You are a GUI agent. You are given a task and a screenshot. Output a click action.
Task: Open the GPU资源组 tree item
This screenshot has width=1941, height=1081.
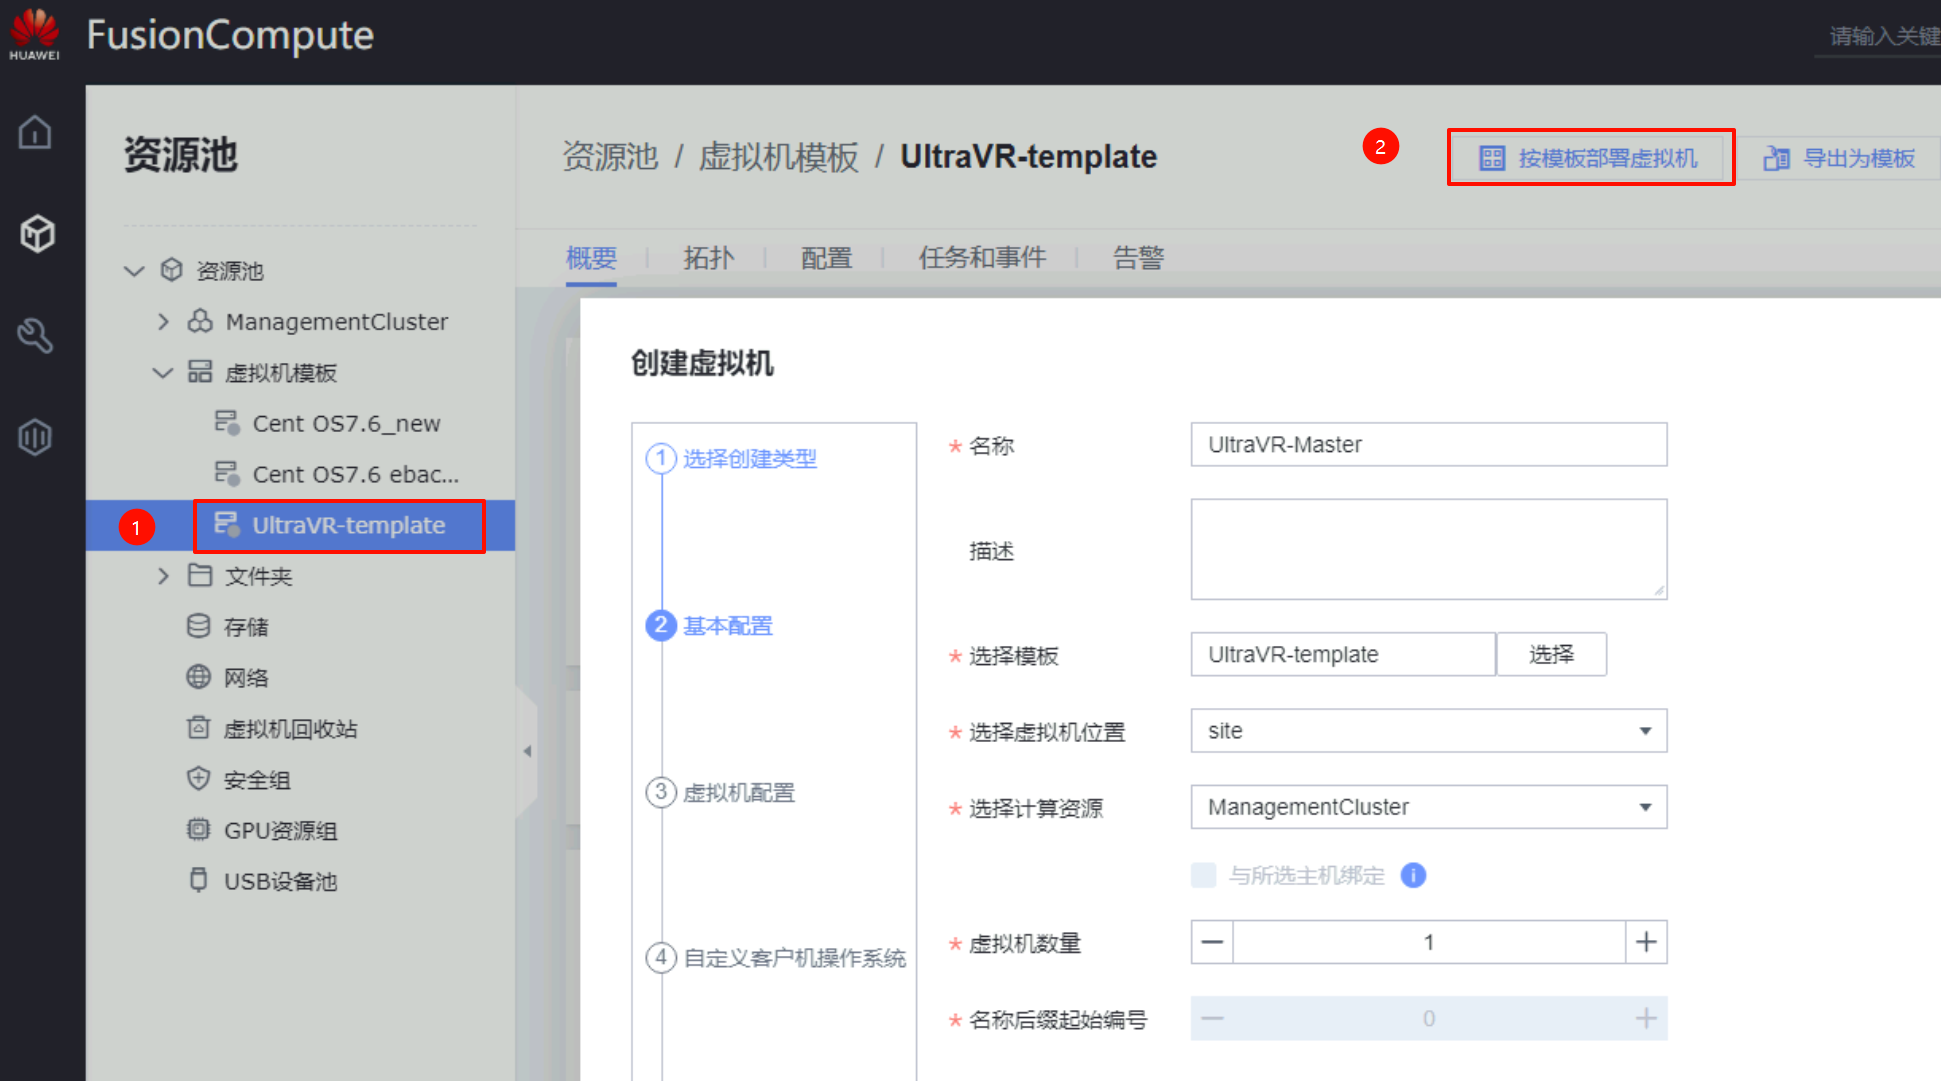[x=280, y=830]
